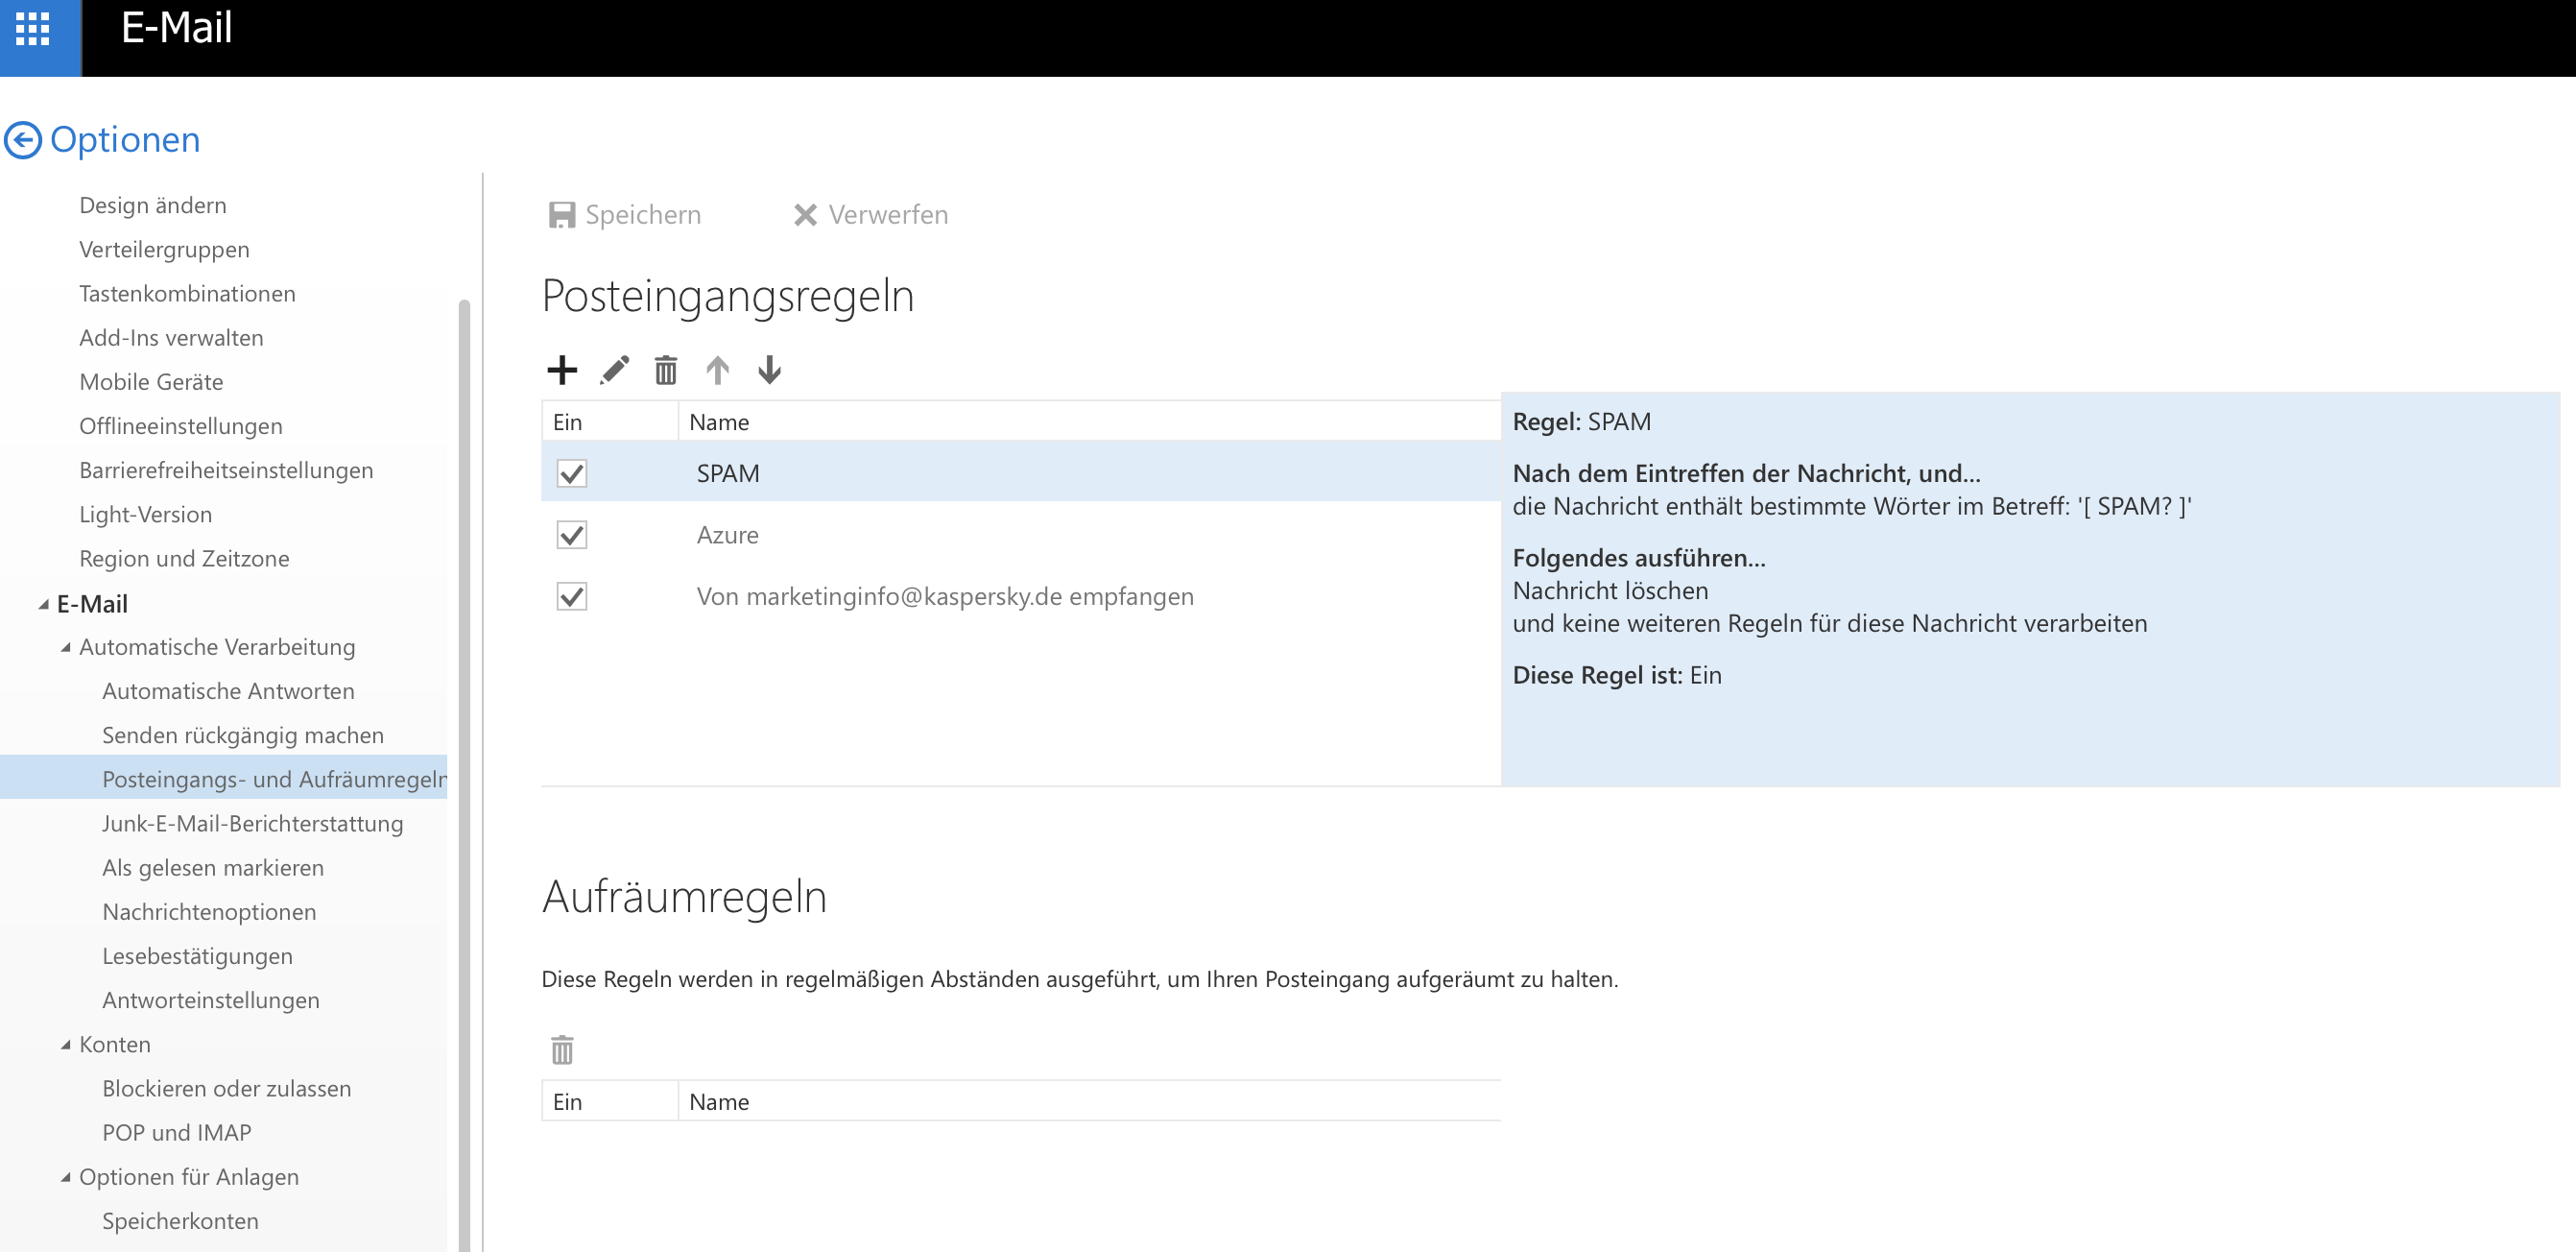Click the Speichern button label

(643, 215)
